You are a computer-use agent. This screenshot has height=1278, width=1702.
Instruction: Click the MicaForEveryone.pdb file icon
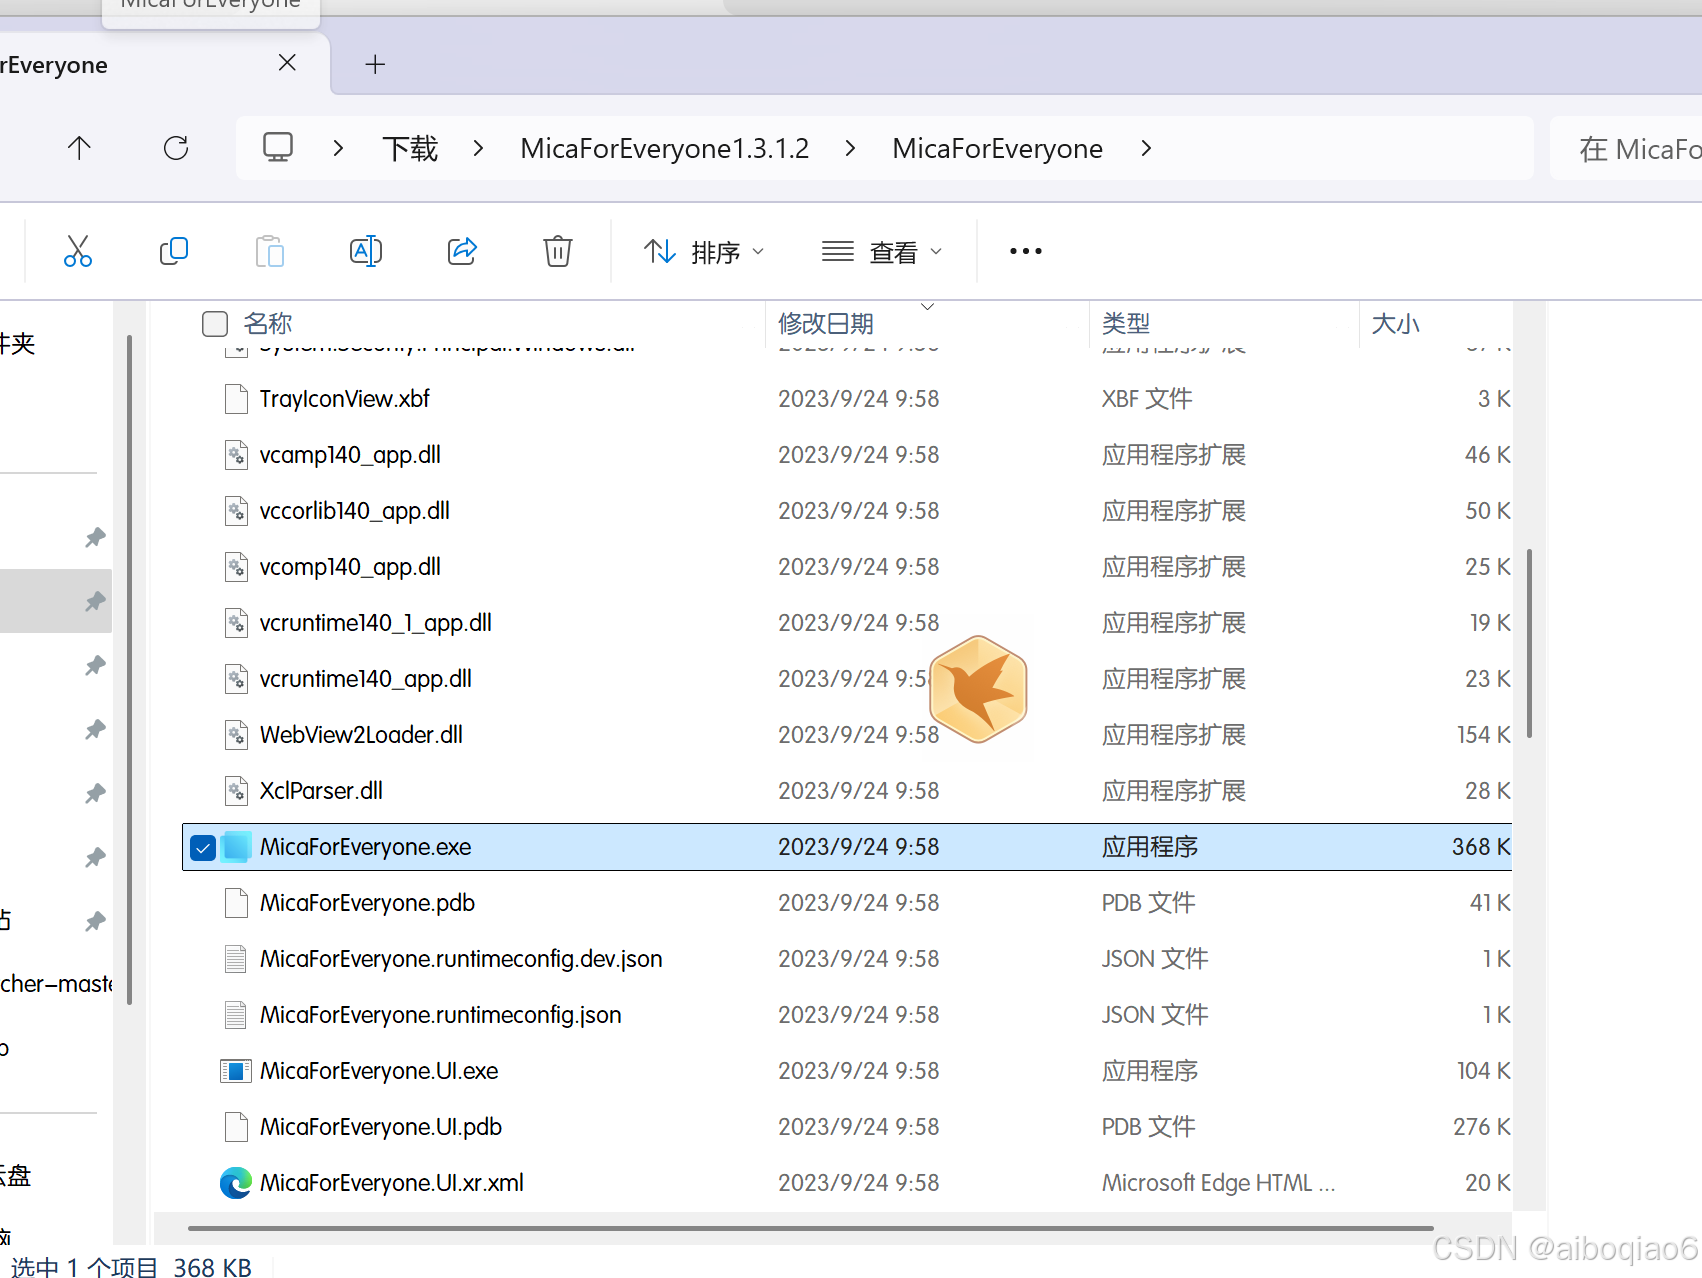point(236,903)
